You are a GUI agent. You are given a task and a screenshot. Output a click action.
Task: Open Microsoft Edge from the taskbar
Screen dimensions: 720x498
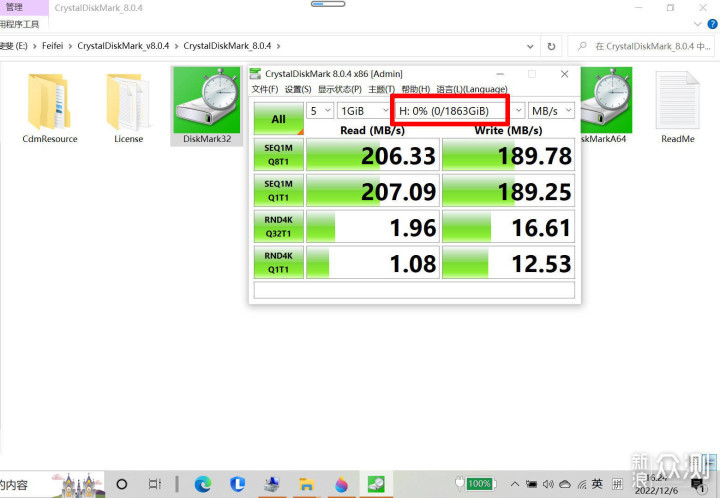click(x=202, y=484)
